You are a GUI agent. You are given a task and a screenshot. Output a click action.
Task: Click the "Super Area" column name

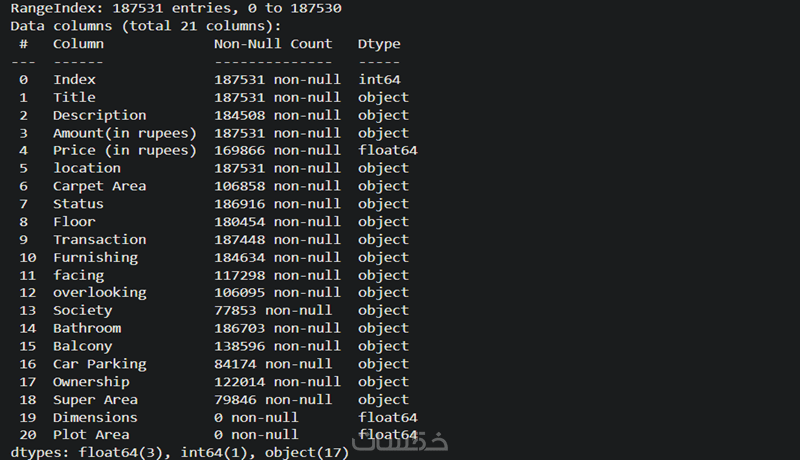(x=95, y=399)
